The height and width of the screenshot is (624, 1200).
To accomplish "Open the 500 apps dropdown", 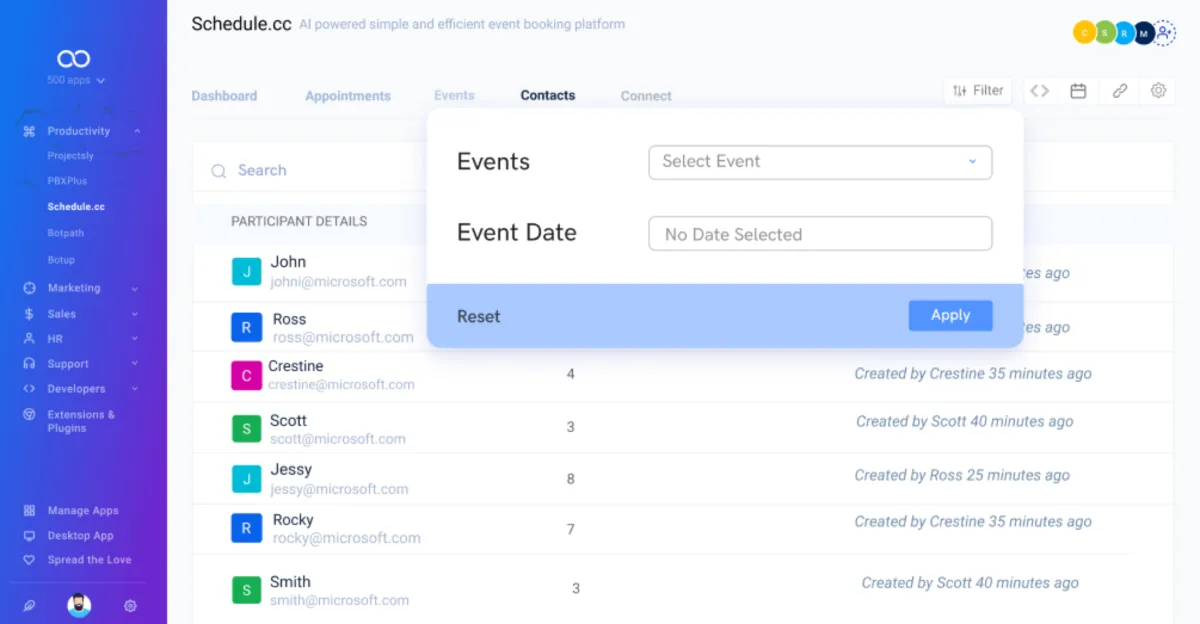I will (x=75, y=80).
